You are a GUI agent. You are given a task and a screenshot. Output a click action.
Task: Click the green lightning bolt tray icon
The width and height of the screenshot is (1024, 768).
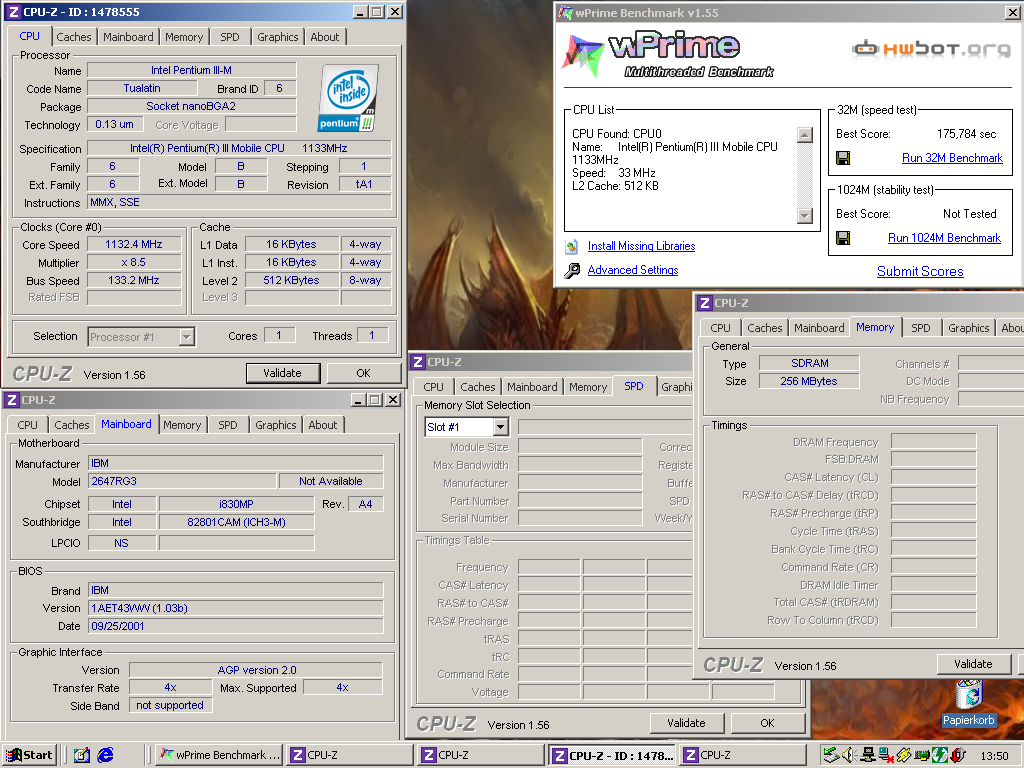[940, 755]
